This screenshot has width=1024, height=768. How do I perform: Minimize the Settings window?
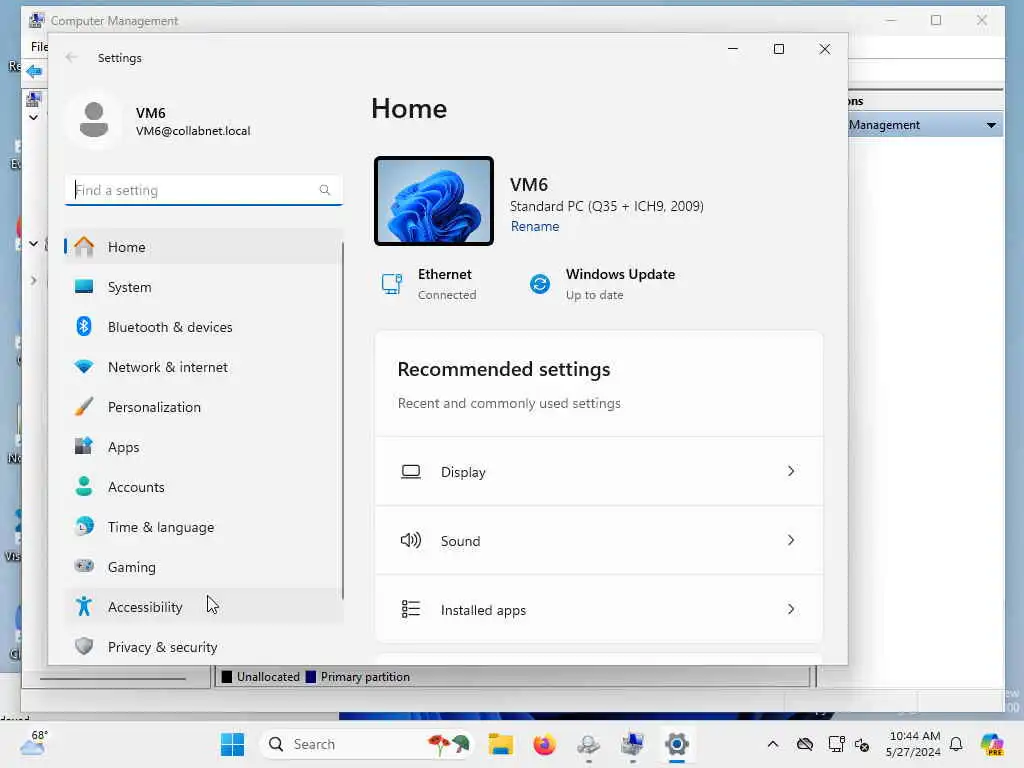(x=733, y=49)
